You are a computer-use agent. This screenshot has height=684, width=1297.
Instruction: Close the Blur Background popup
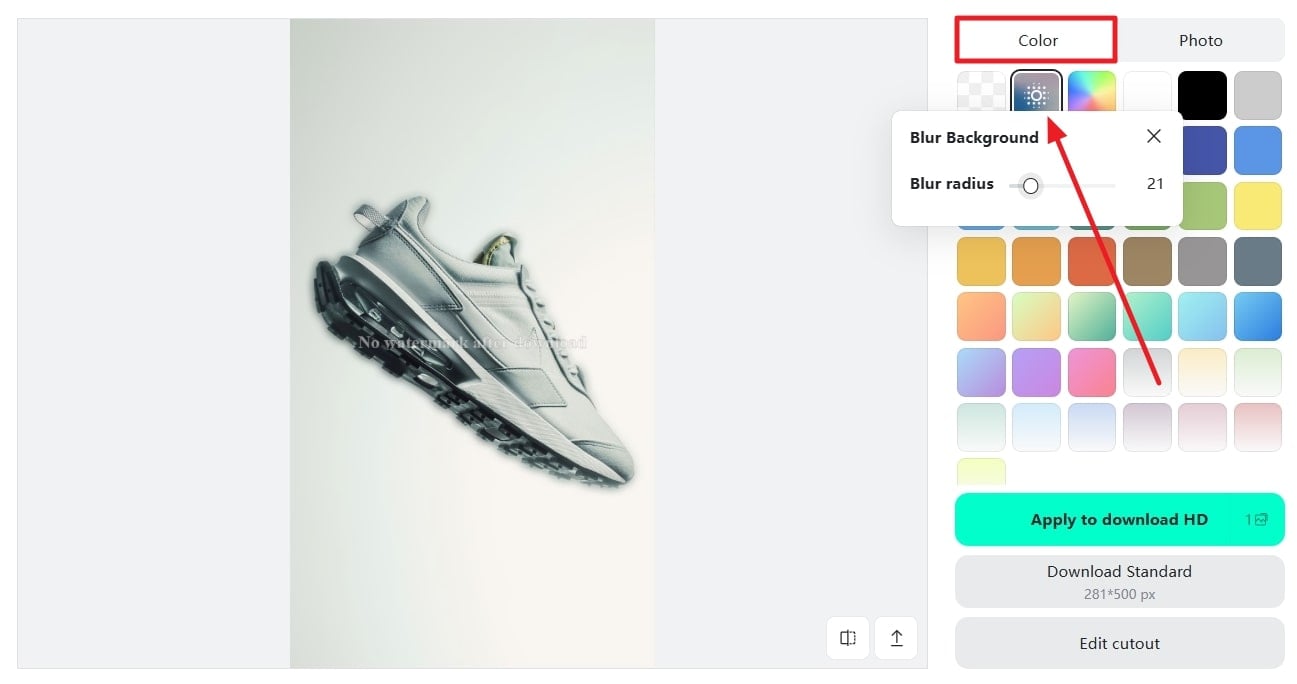(x=1154, y=136)
